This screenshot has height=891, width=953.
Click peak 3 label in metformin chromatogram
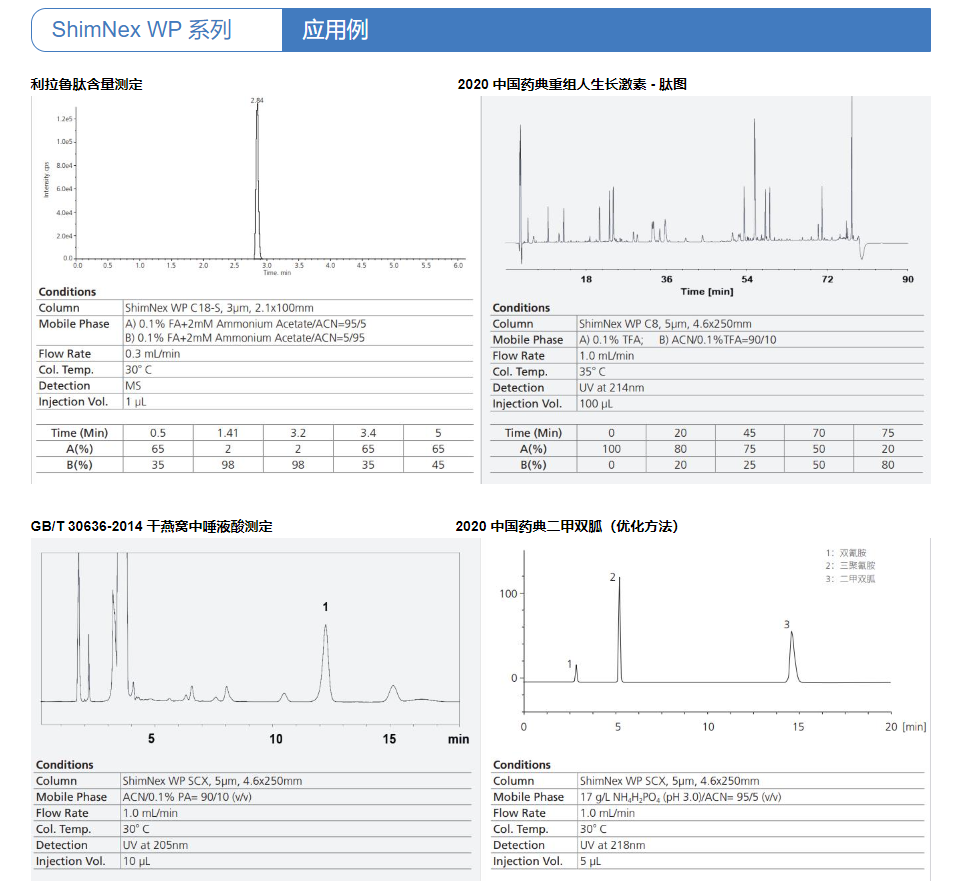point(787,625)
